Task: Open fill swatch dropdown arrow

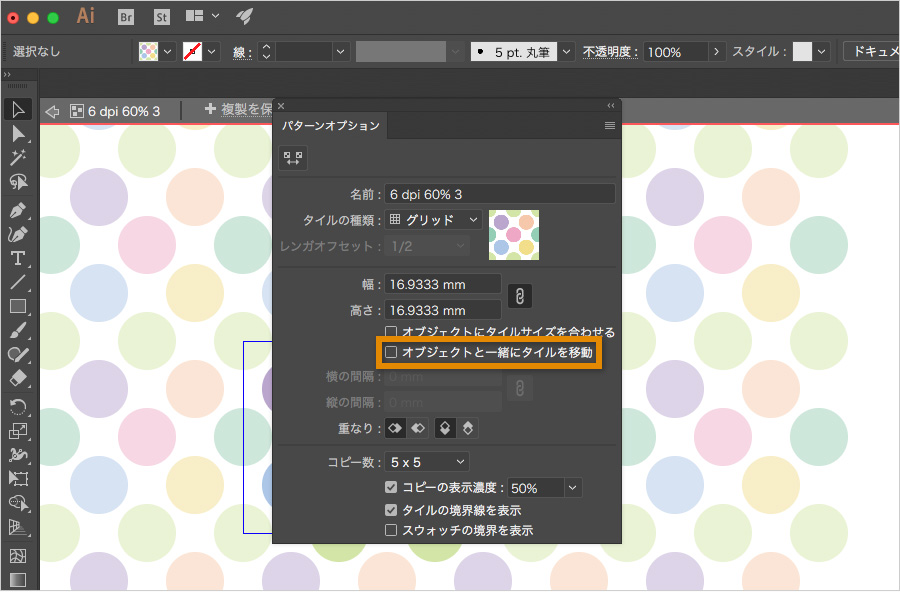Action: (x=168, y=52)
